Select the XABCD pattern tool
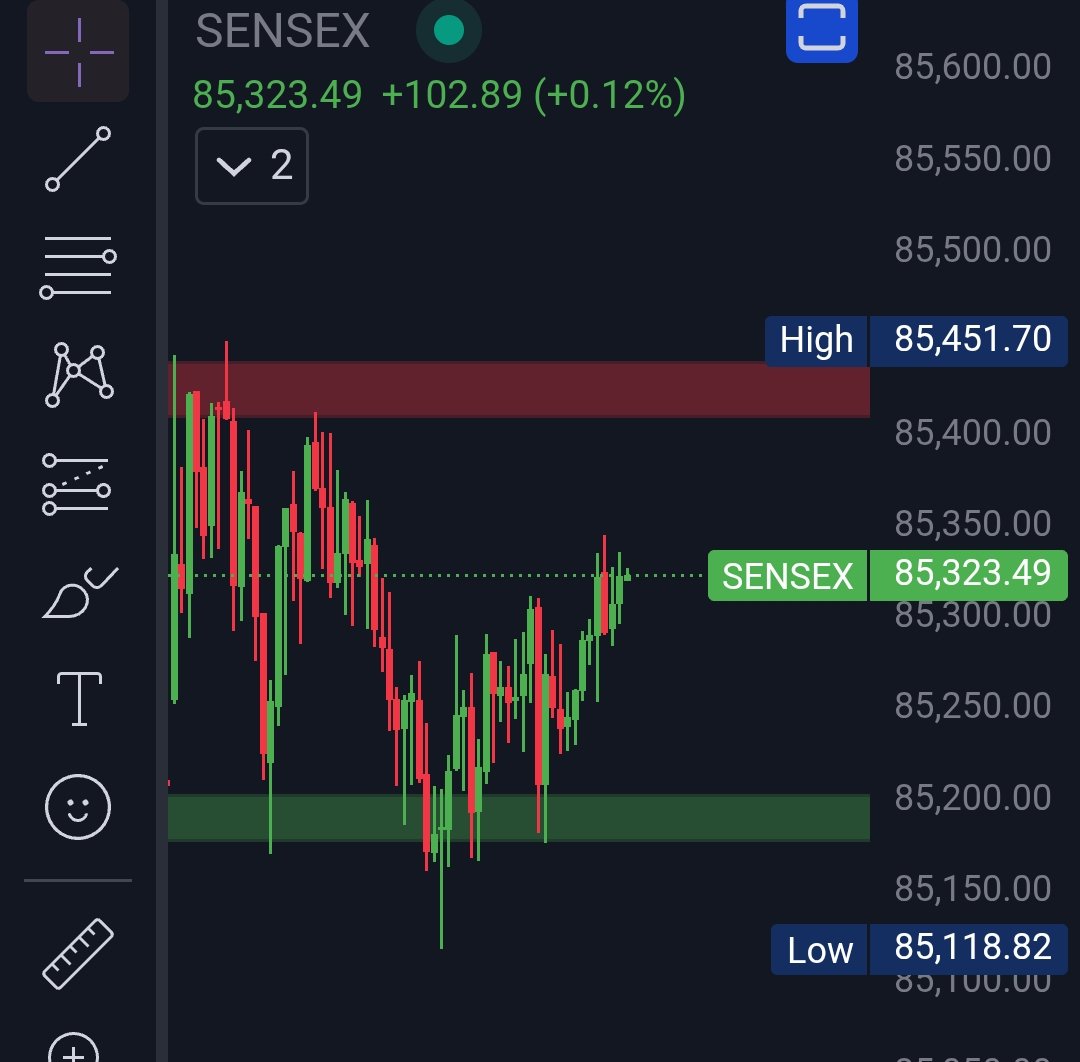Screen dimensions: 1080x1062 coord(79,375)
